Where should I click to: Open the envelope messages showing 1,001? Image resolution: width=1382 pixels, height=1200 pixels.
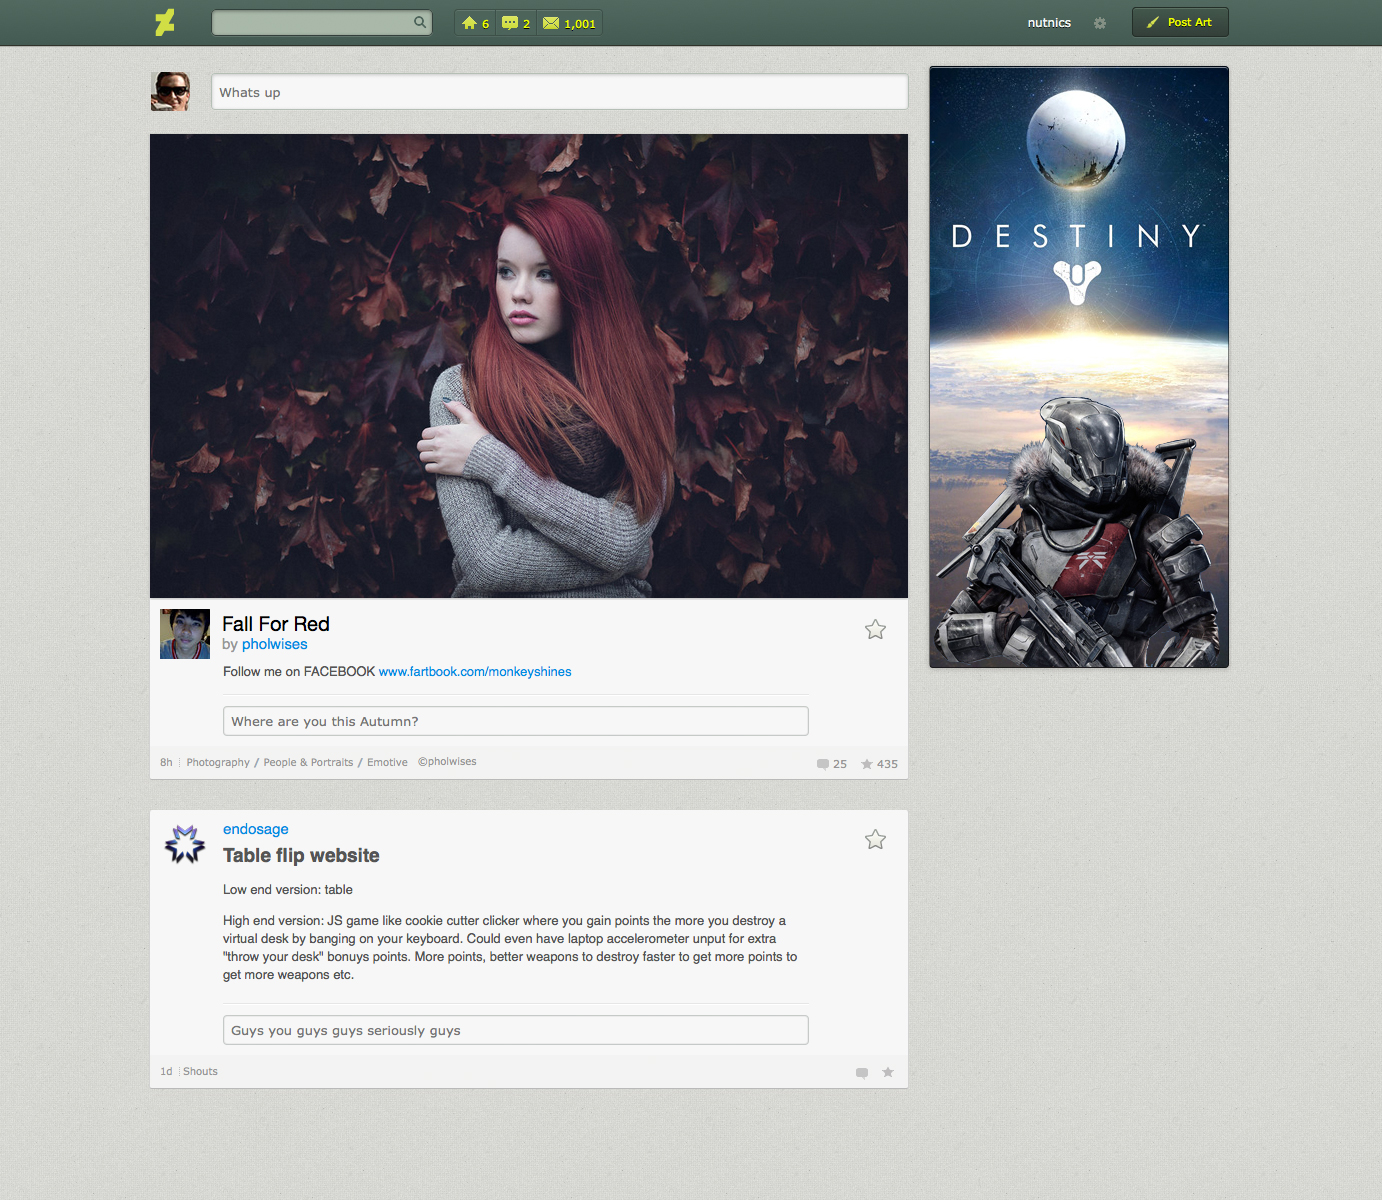coord(569,23)
